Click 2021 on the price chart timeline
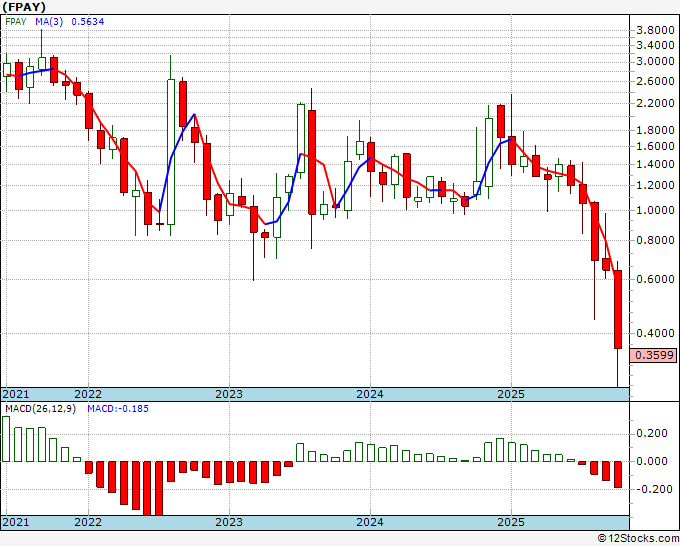The width and height of the screenshot is (680, 546). tap(16, 394)
